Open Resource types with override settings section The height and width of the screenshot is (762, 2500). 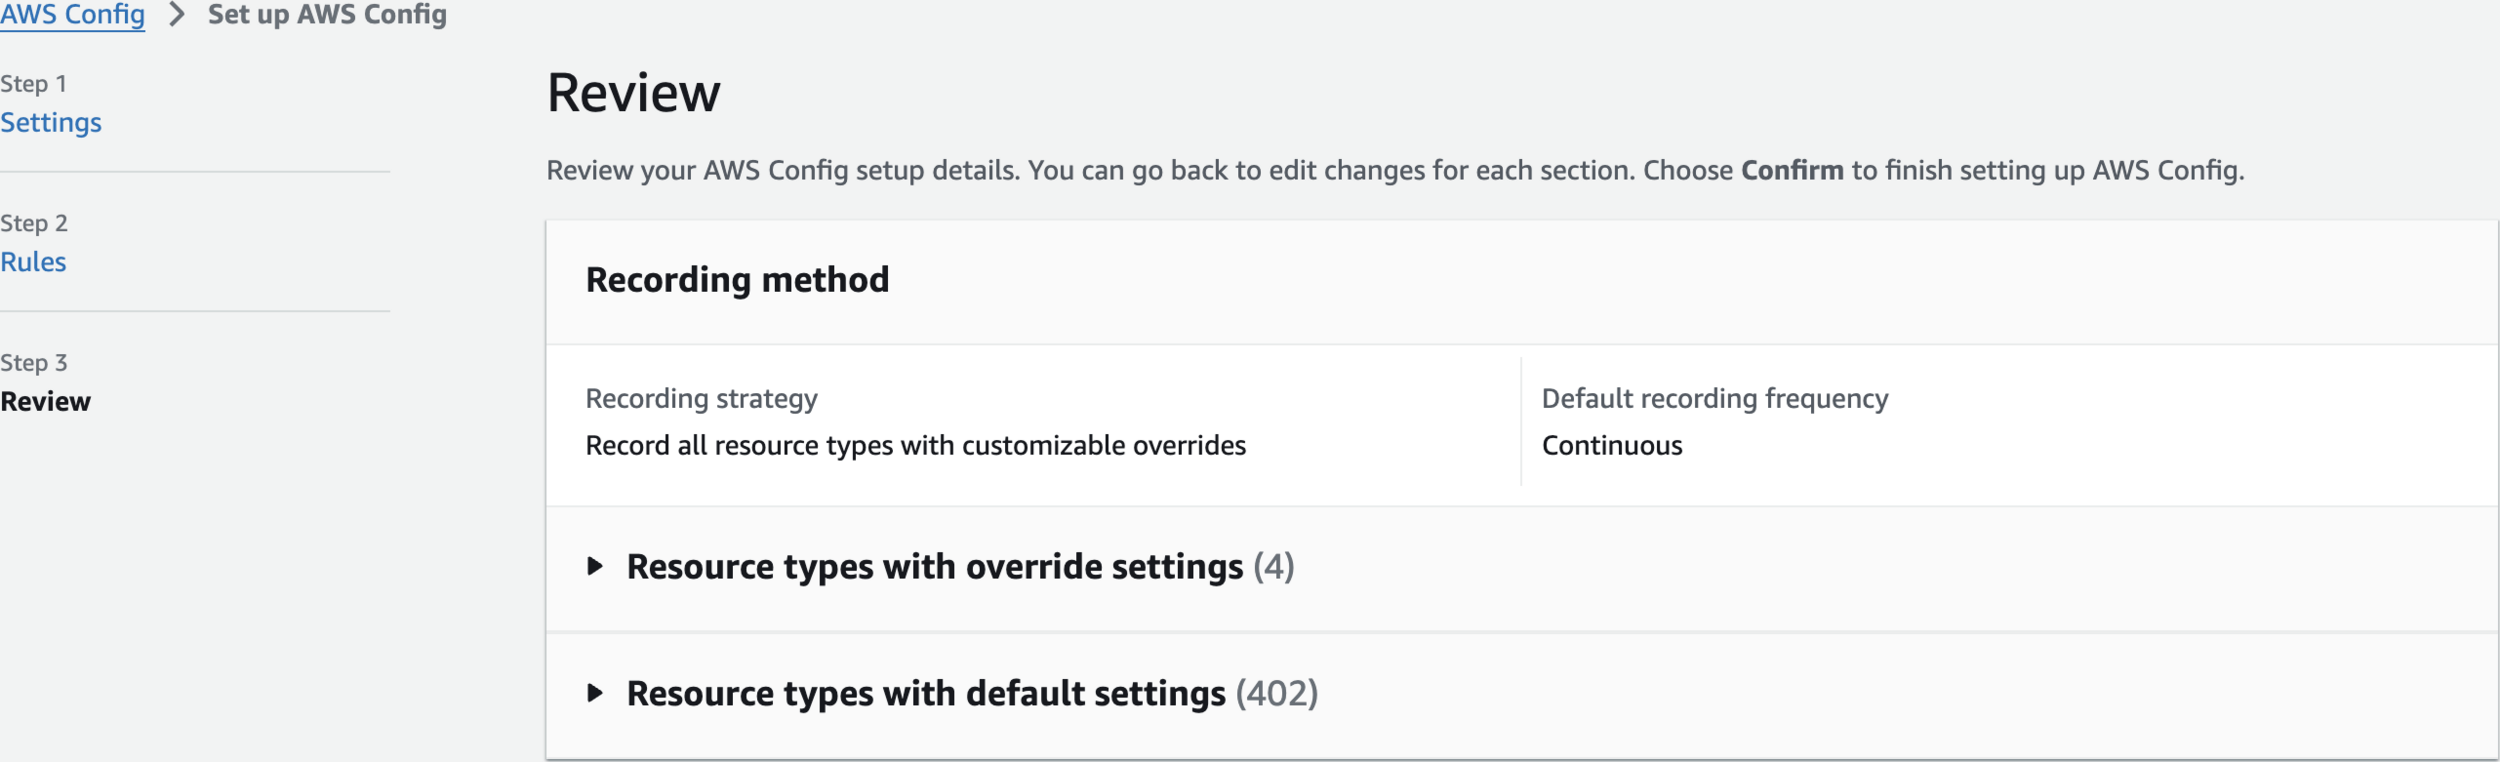[934, 567]
